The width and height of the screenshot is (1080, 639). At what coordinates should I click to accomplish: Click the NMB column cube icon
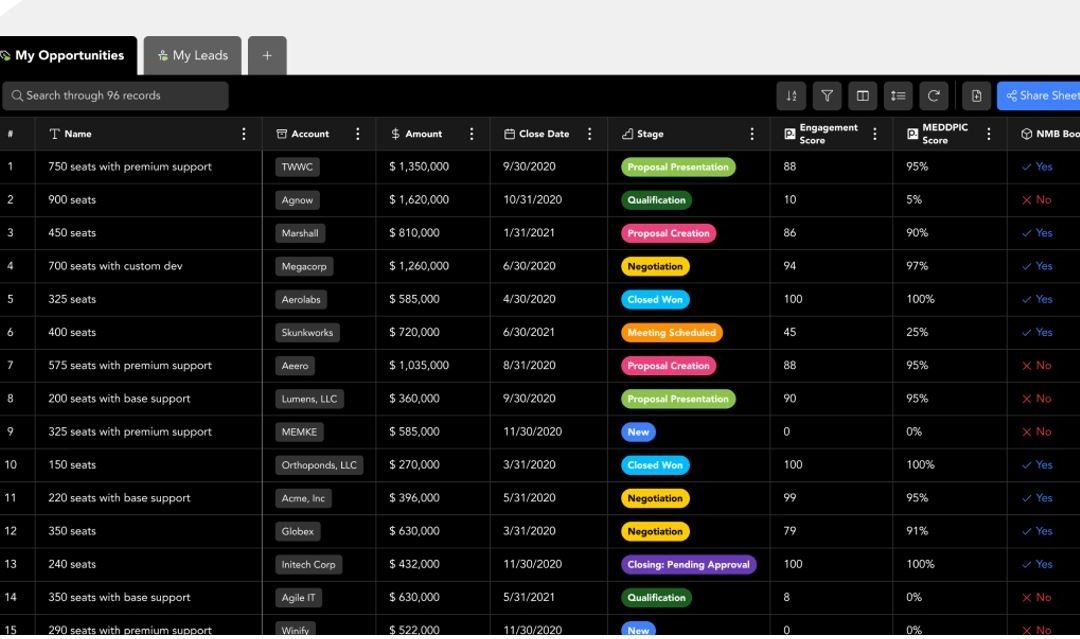1026,134
